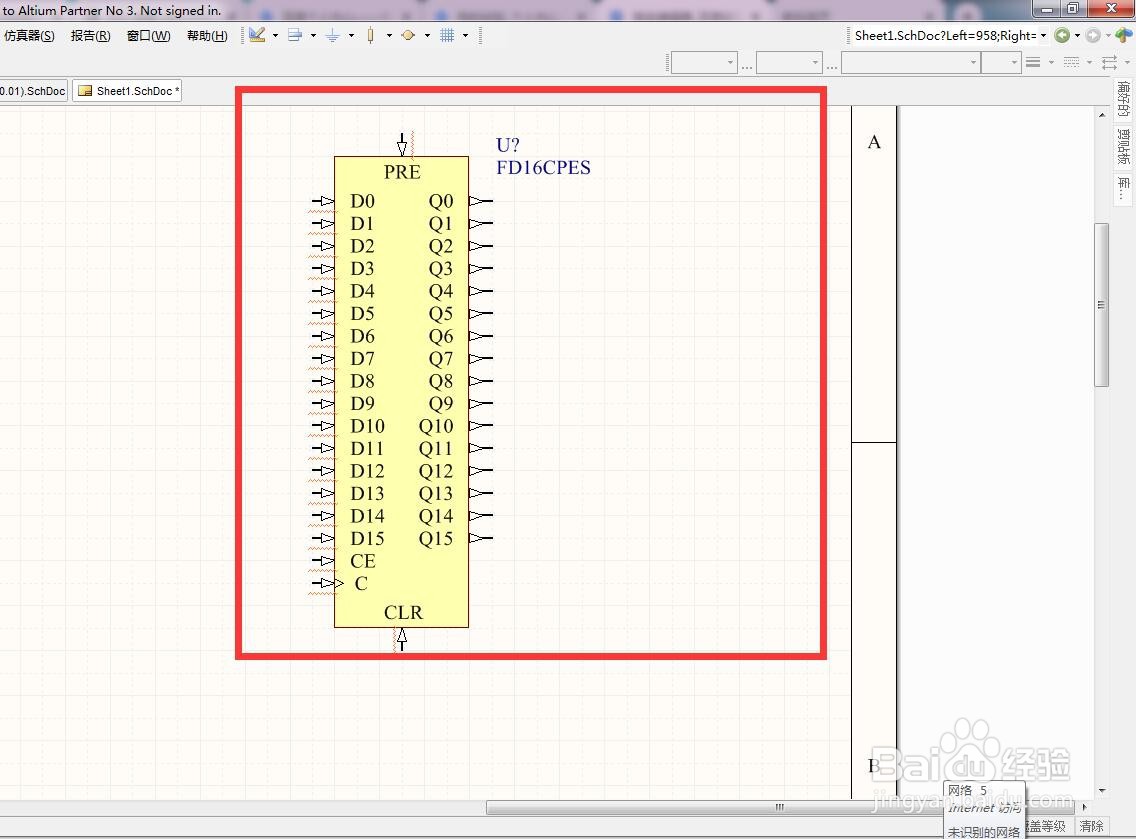Screen dimensions: 1136x839
Task: Click the PRE pin on top of component
Action: [x=402, y=144]
